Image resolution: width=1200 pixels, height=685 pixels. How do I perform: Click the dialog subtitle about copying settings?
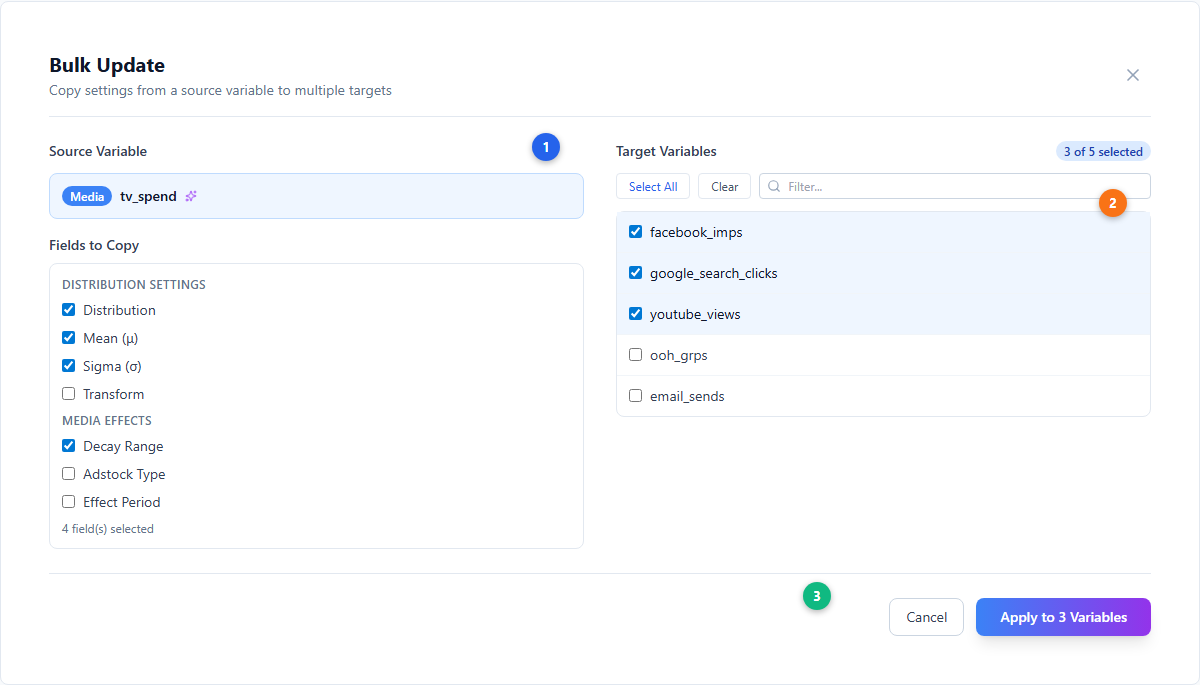(220, 90)
